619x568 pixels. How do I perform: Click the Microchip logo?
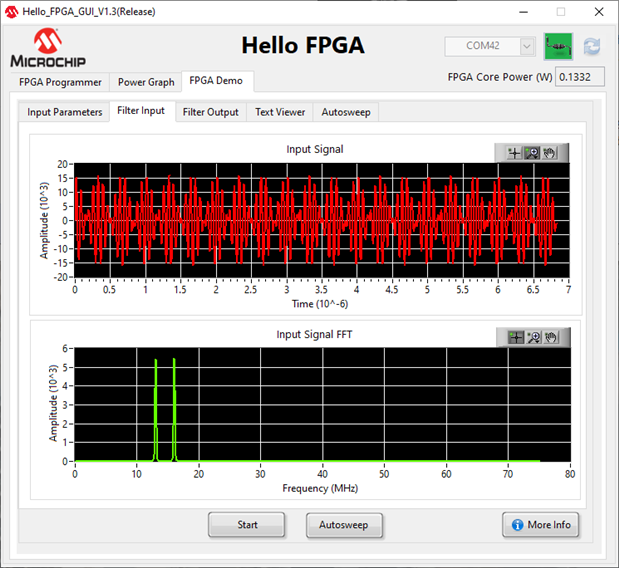coord(48,48)
